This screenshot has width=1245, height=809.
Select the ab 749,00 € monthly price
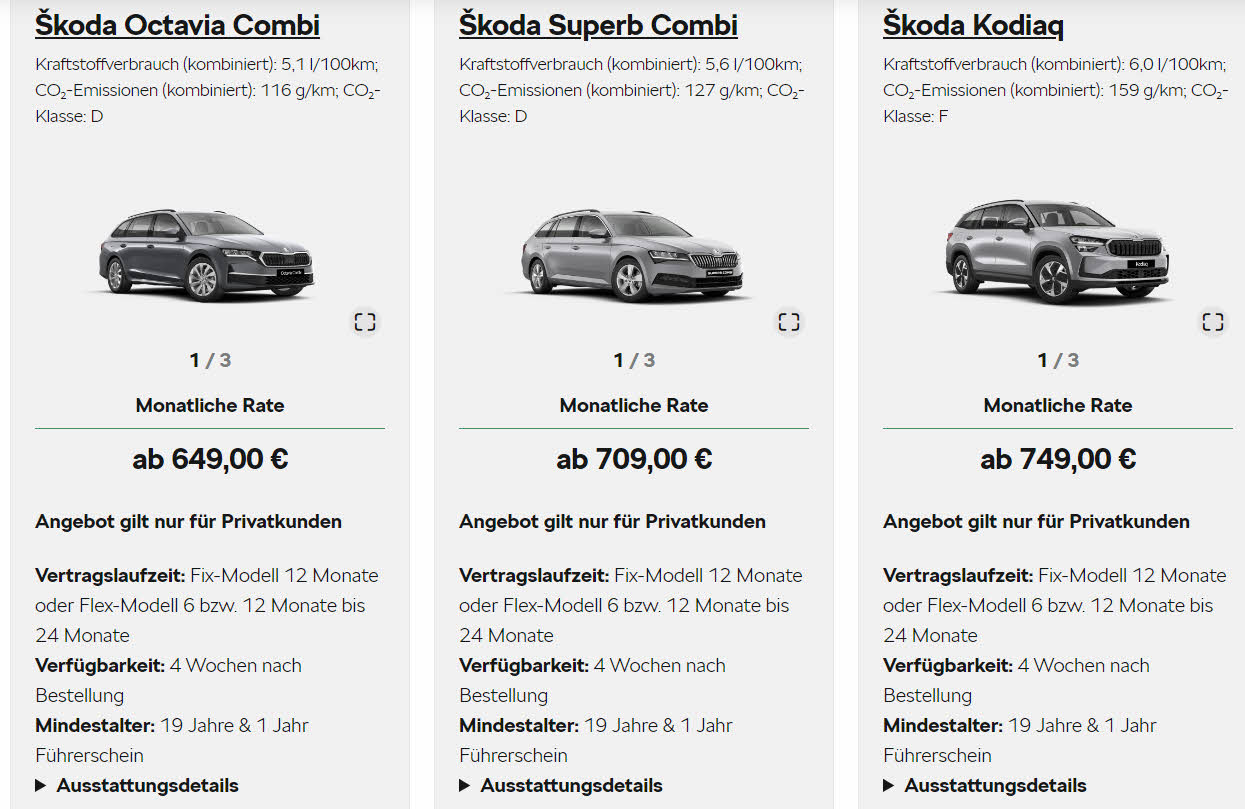pos(1058,459)
